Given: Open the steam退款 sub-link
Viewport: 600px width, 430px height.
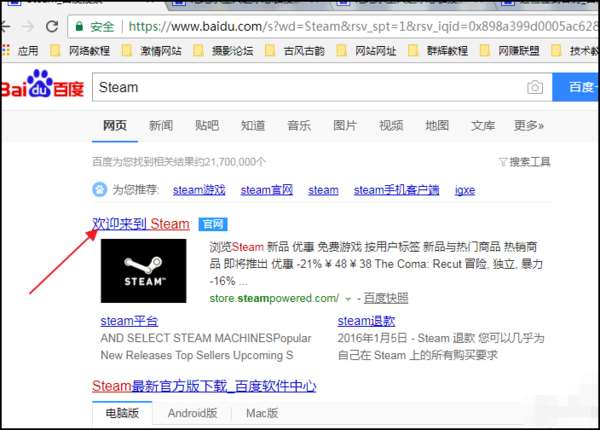Looking at the screenshot, I should pos(366,321).
